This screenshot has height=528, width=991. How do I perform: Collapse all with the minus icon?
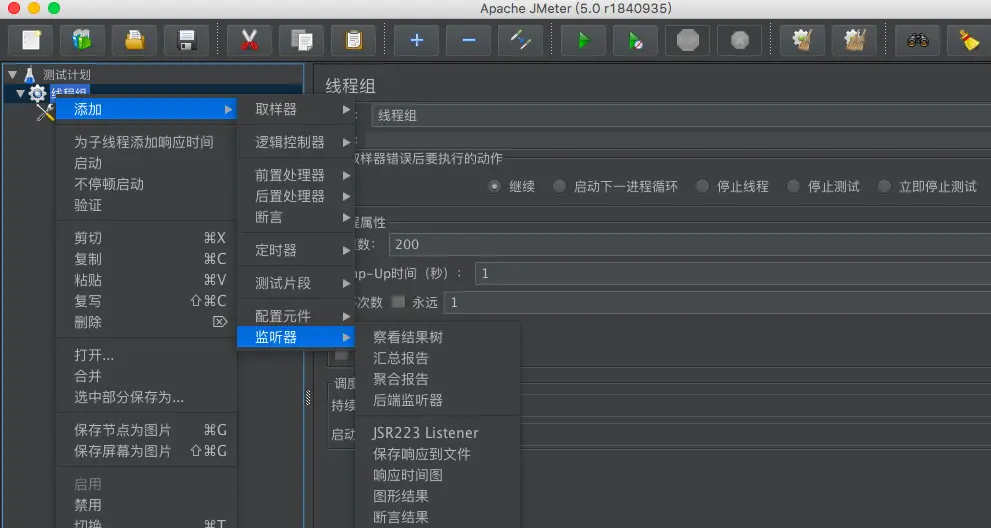tap(468, 40)
